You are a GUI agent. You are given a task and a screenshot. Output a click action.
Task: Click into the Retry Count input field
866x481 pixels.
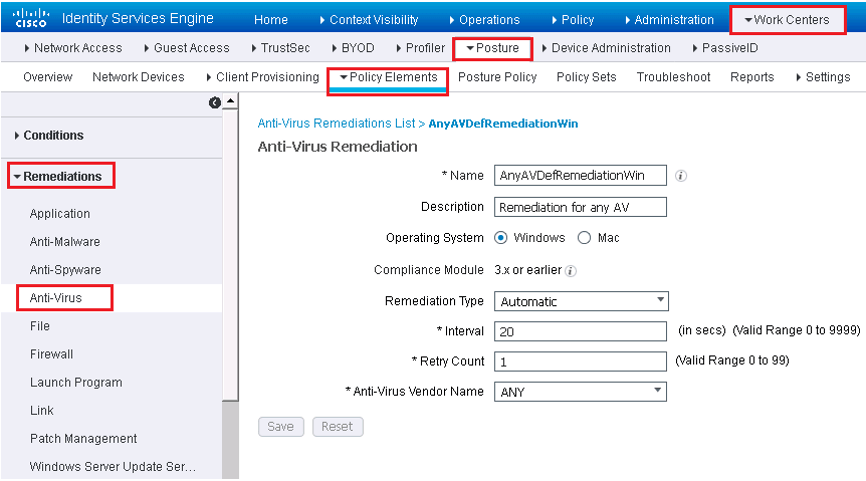tap(580, 361)
